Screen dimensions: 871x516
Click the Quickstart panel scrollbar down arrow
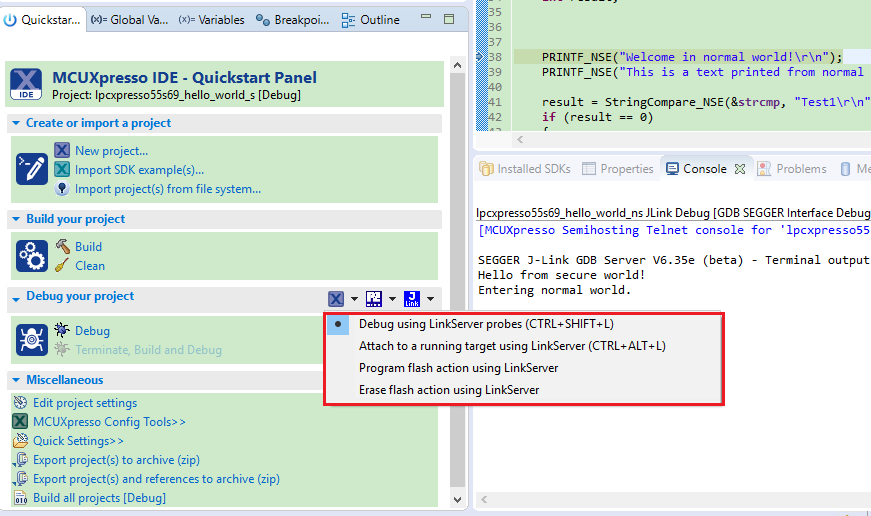click(458, 499)
